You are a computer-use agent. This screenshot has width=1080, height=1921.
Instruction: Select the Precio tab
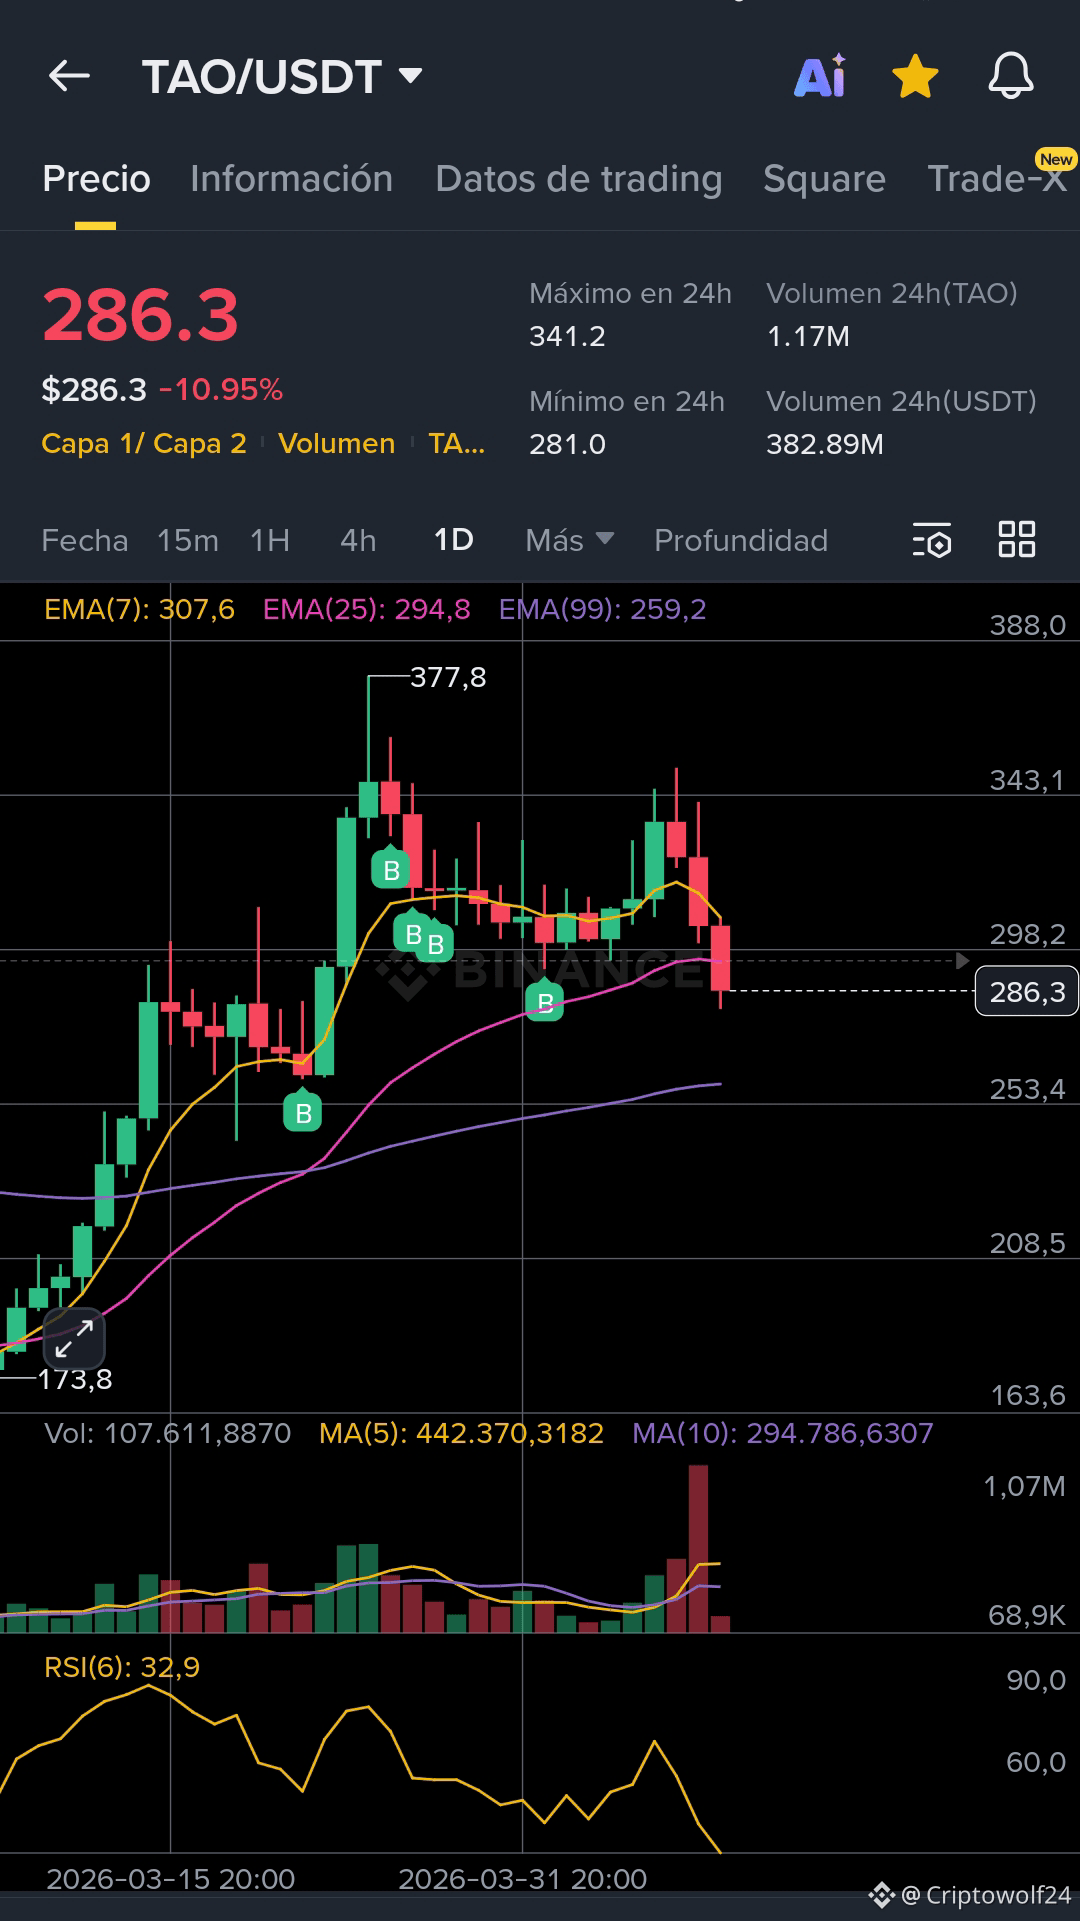96,179
